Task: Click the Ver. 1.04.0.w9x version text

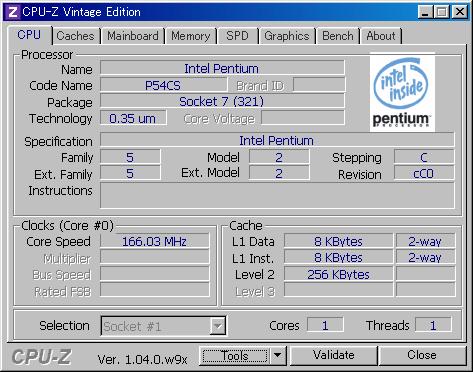Action: pos(143,360)
